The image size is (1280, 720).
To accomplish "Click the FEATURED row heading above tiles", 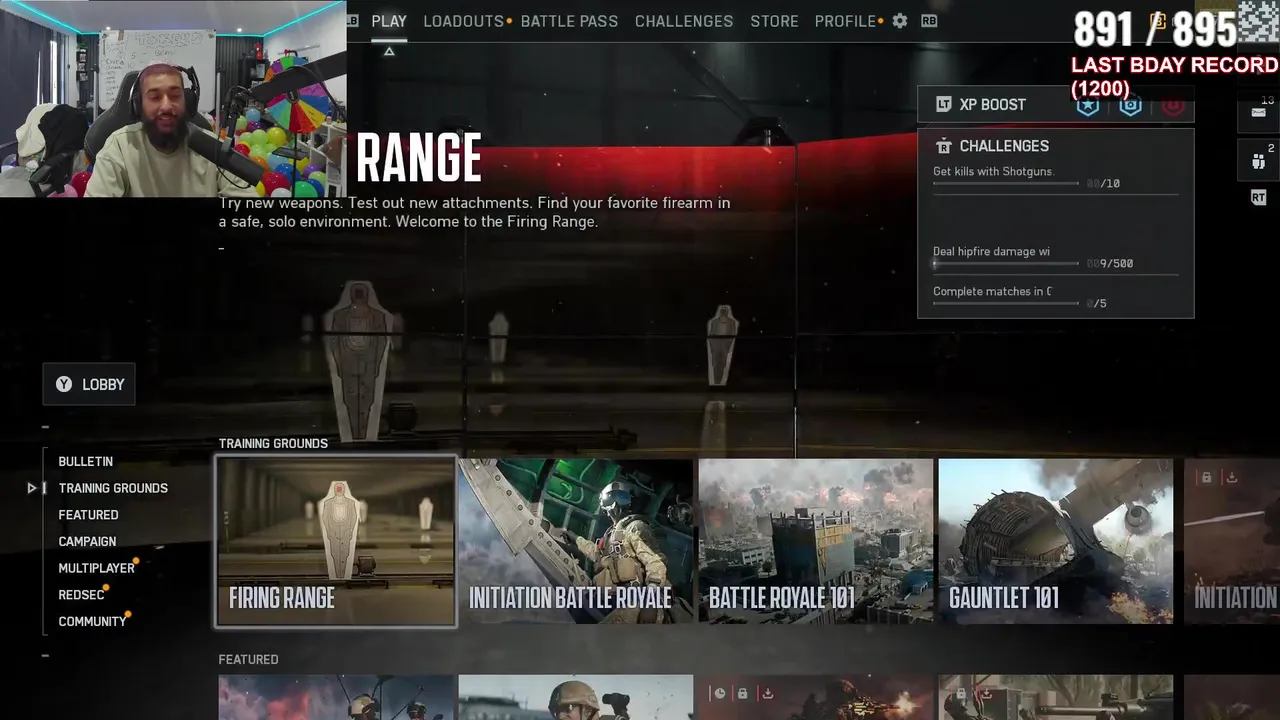I will (x=248, y=659).
